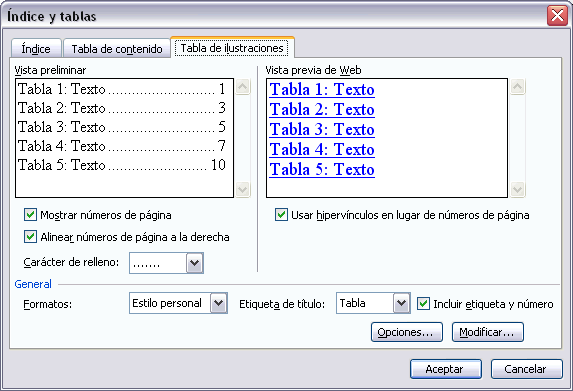Open the Formatos dropdown arrow
Screen dimensions: 573x391
coord(219,303)
